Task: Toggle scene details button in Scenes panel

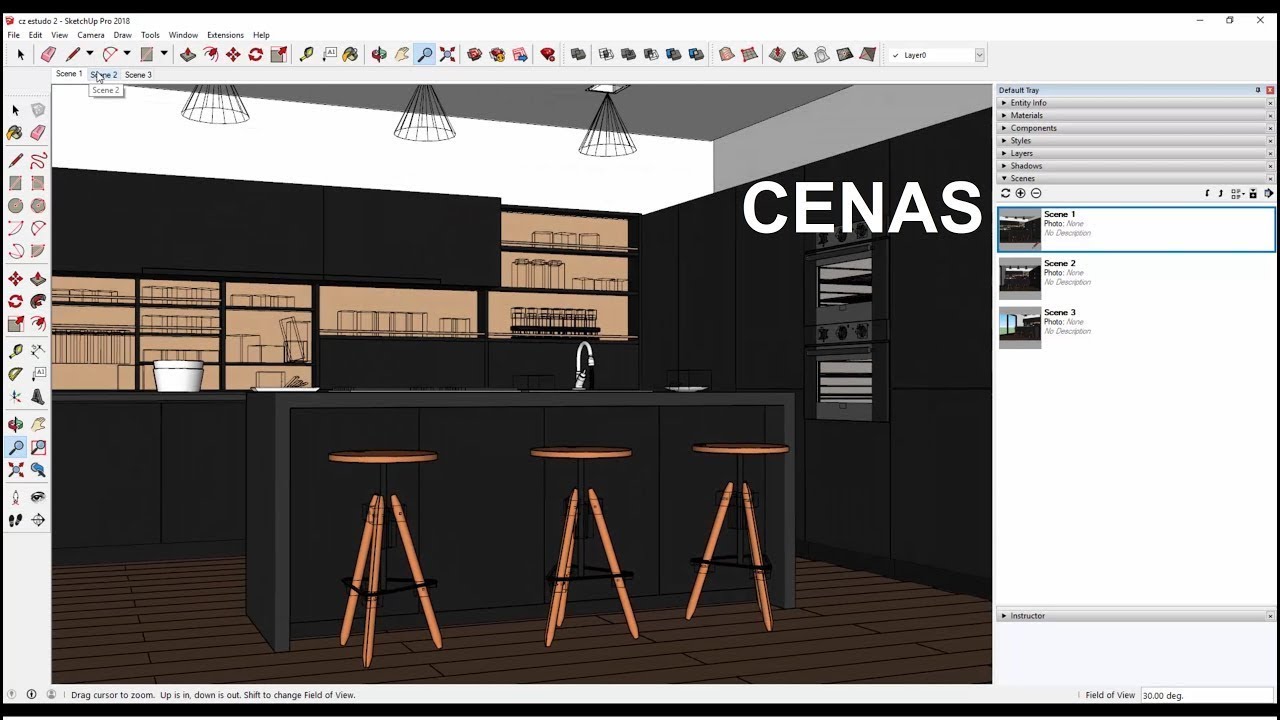Action: (x=1253, y=193)
